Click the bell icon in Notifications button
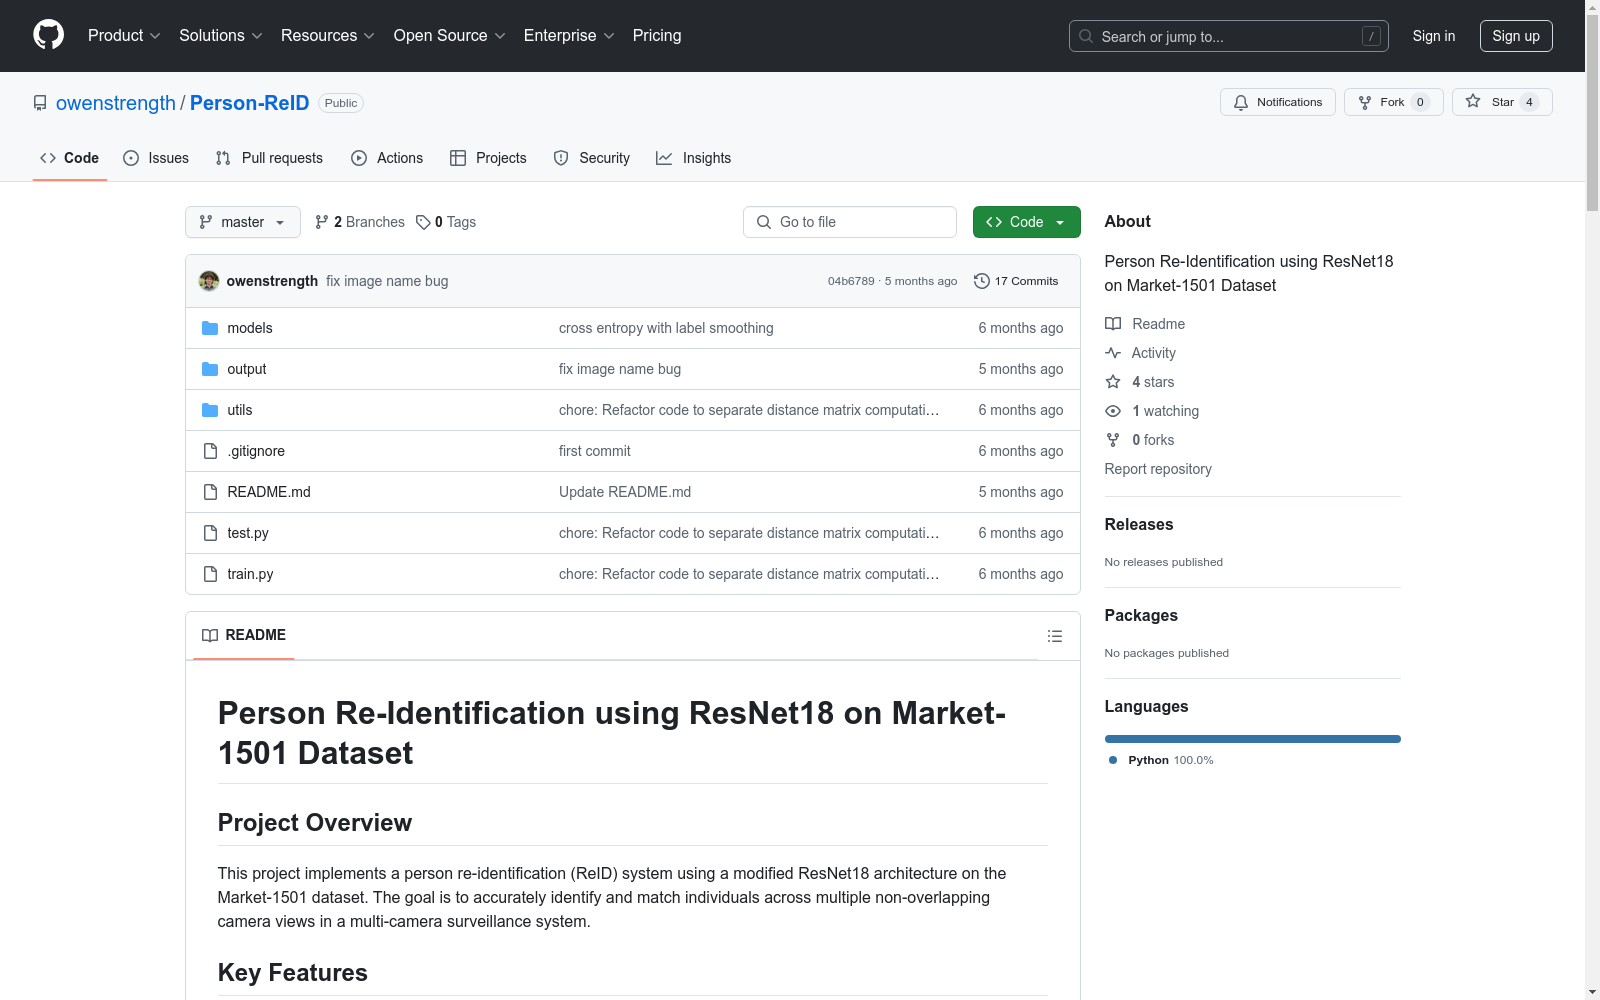Screen dimensions: 1600x1000 point(1241,102)
